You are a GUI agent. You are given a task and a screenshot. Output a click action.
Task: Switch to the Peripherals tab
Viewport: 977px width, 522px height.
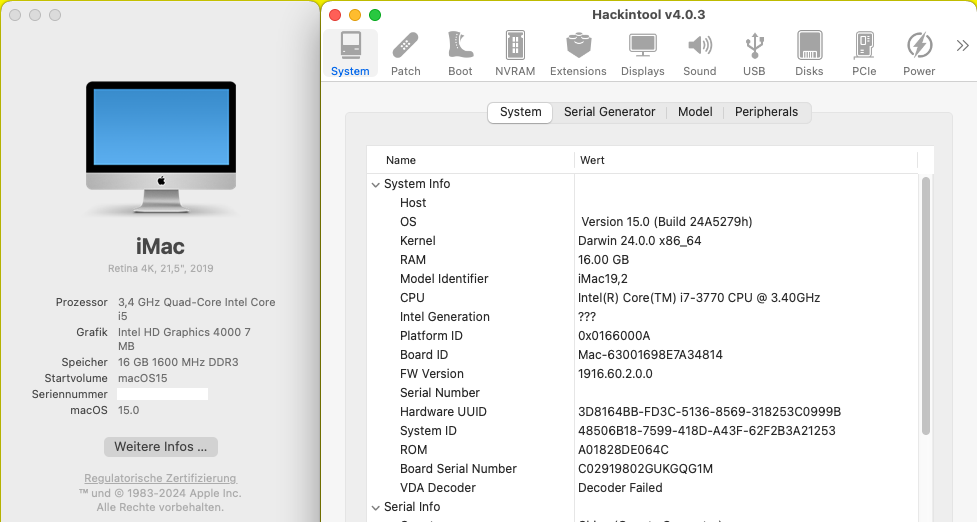(x=766, y=112)
